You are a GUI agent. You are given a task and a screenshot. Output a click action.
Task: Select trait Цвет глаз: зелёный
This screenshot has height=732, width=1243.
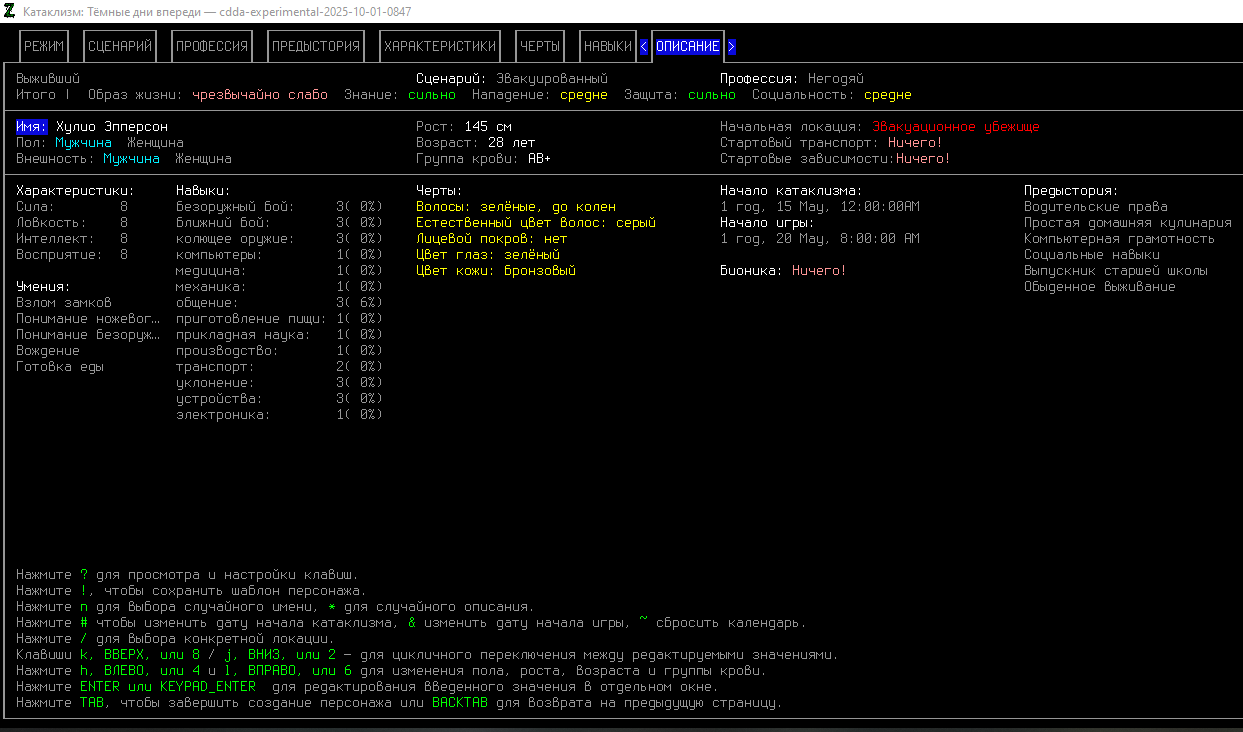(x=488, y=255)
